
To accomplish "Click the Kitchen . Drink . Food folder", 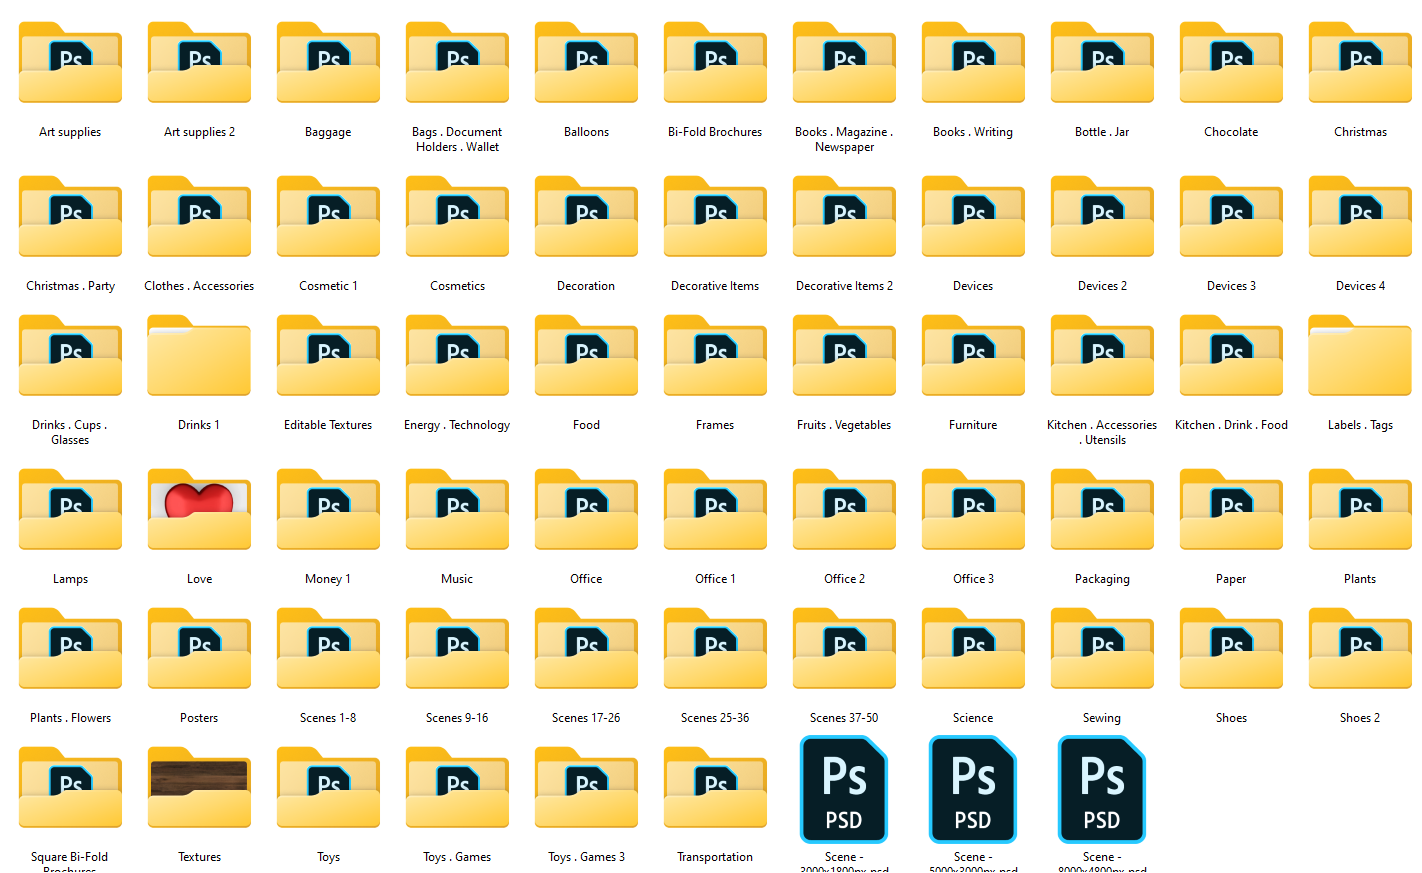I will pos(1231,356).
